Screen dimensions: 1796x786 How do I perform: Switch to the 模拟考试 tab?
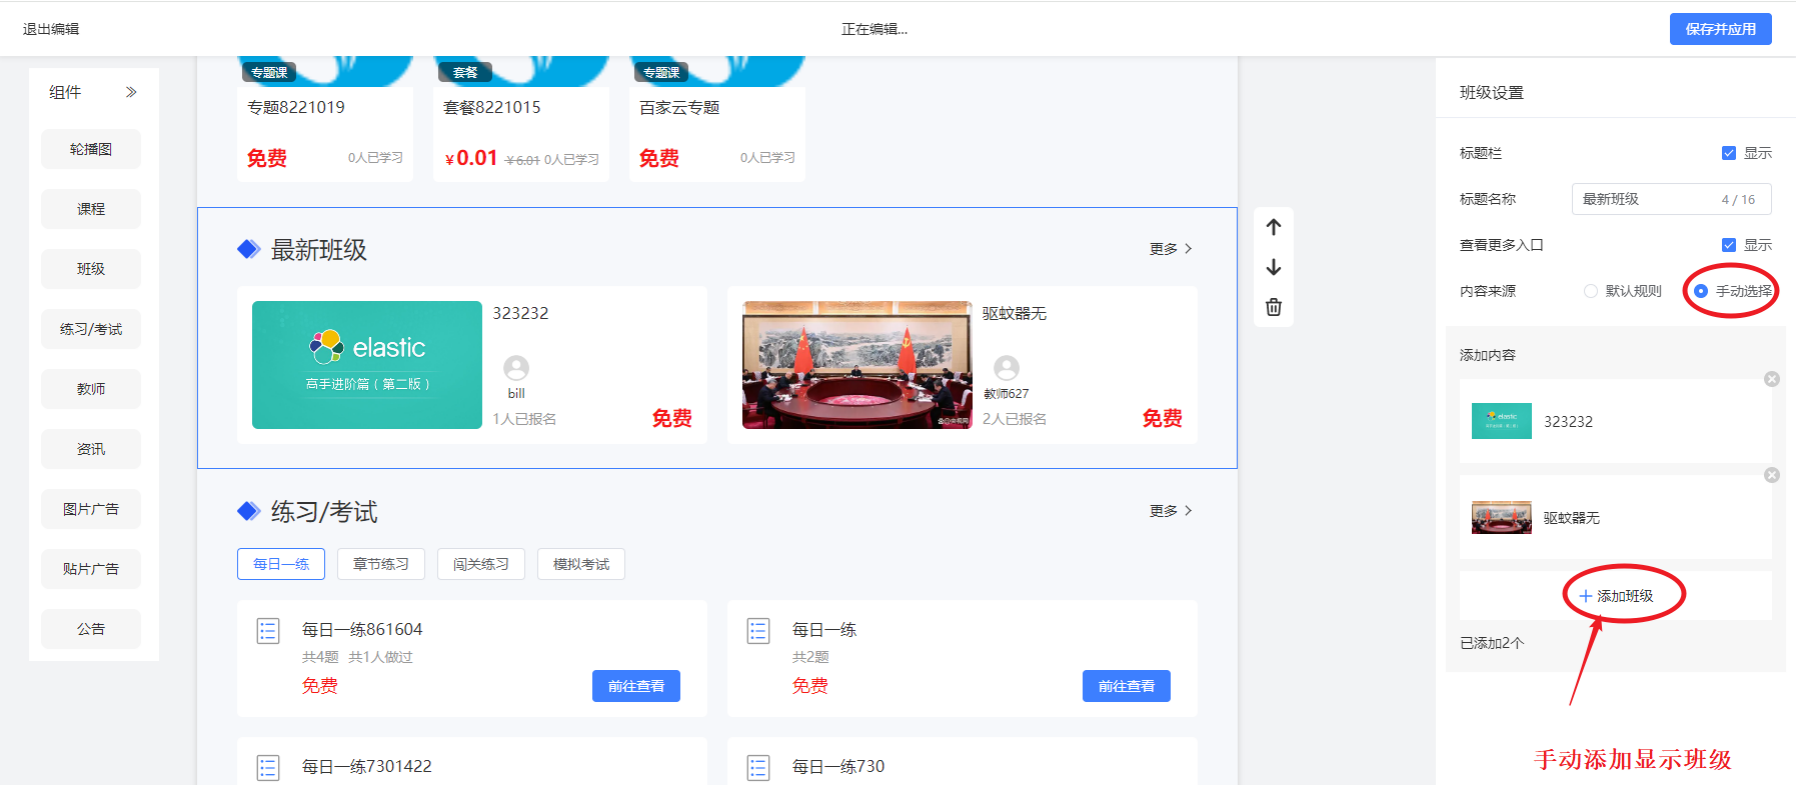pos(581,564)
